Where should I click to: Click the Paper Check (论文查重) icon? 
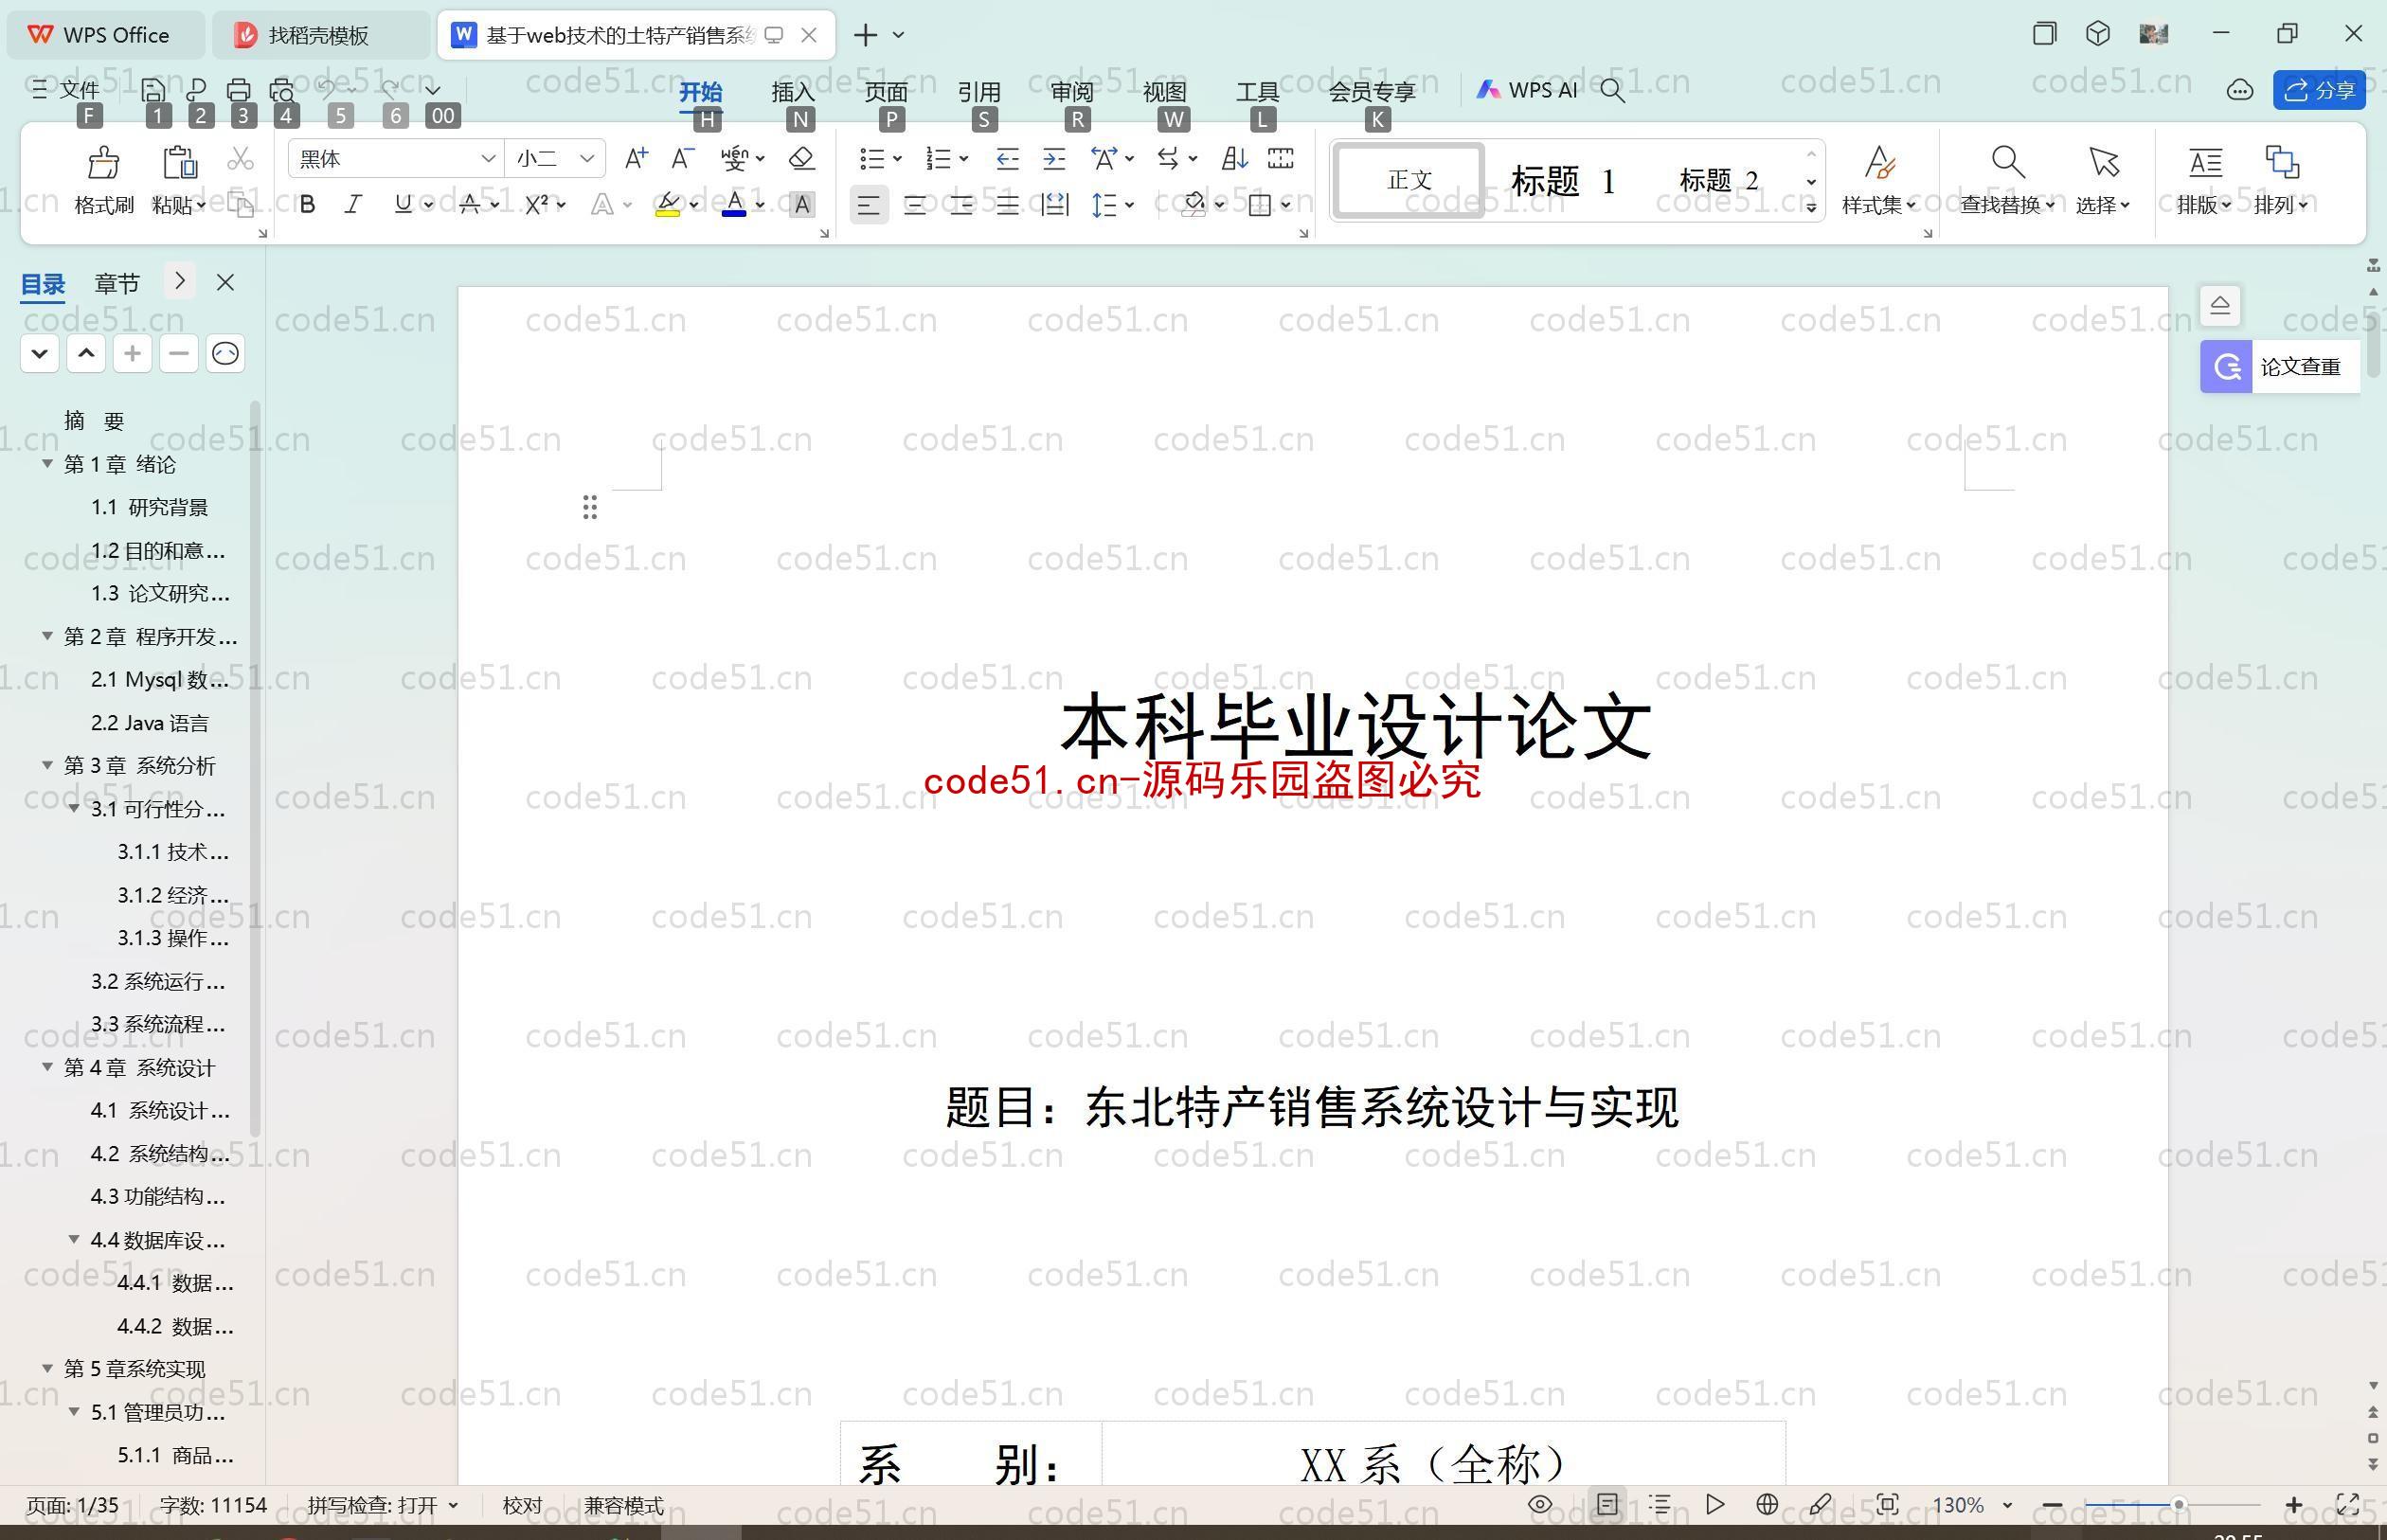click(2226, 367)
